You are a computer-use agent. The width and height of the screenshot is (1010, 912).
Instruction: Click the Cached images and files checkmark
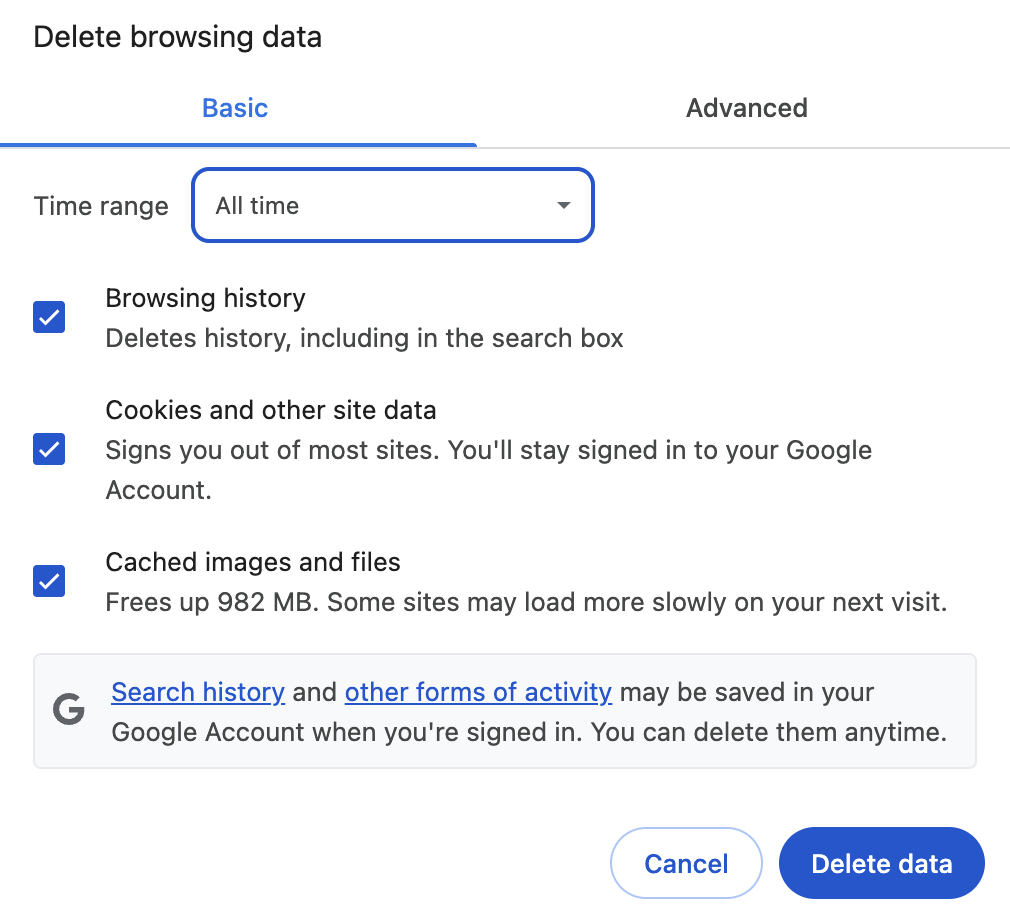point(48,581)
